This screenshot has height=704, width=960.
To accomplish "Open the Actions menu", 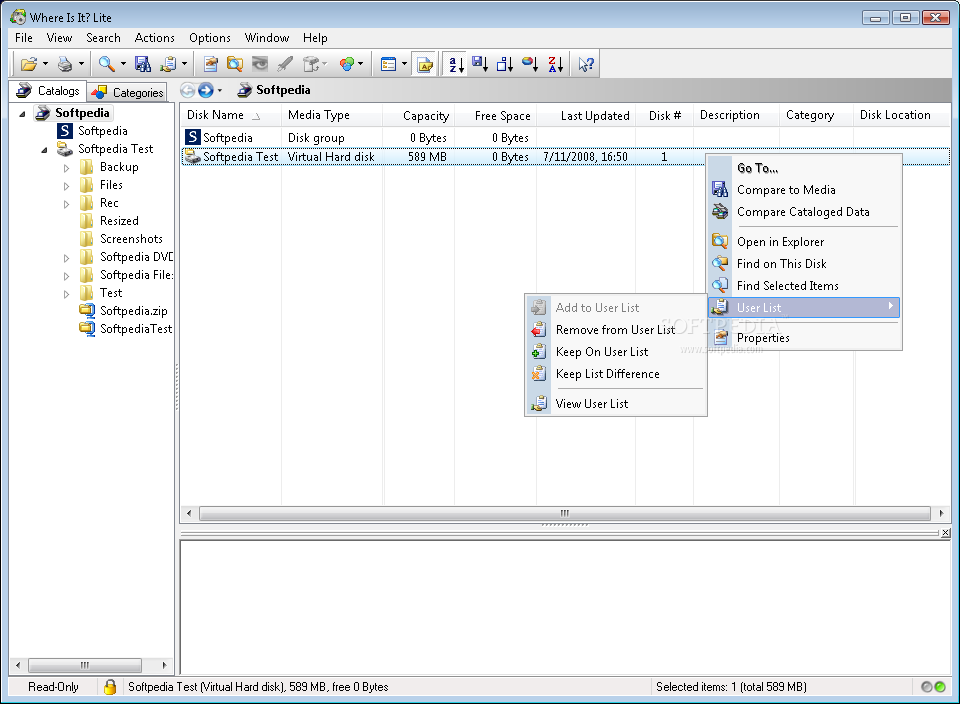I will coord(154,38).
